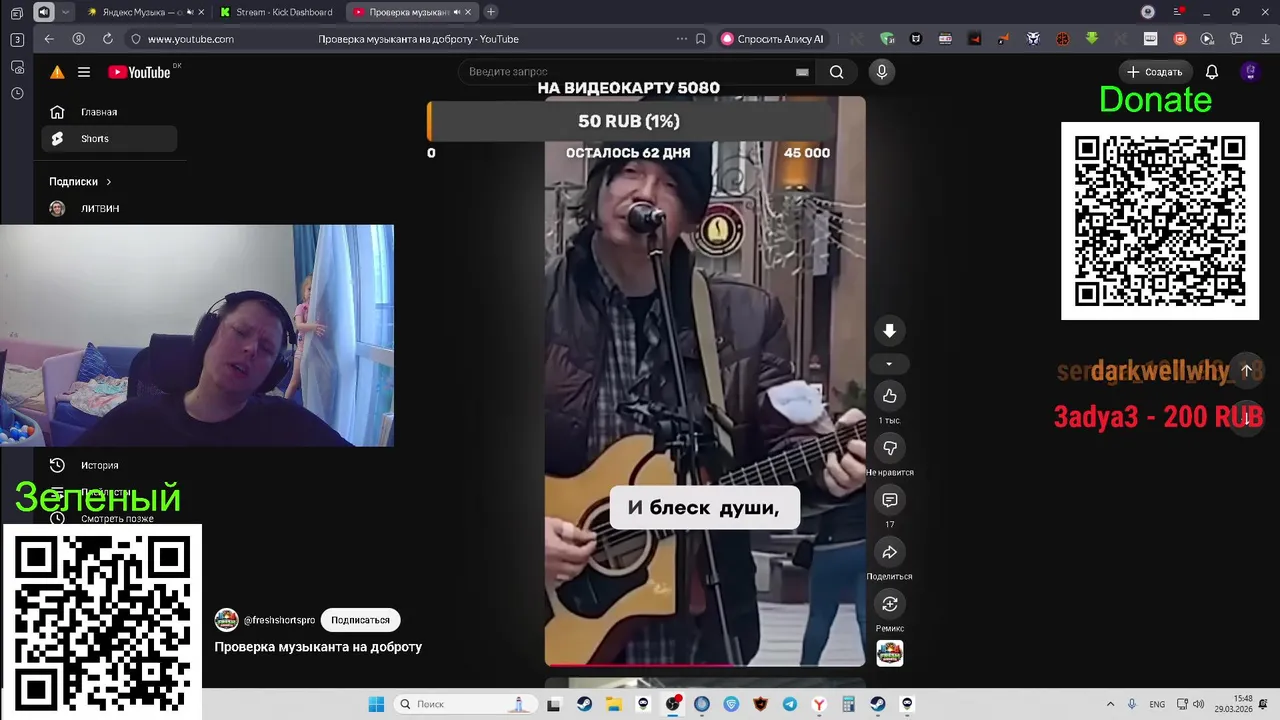Expand the Подписки section

coord(80,182)
